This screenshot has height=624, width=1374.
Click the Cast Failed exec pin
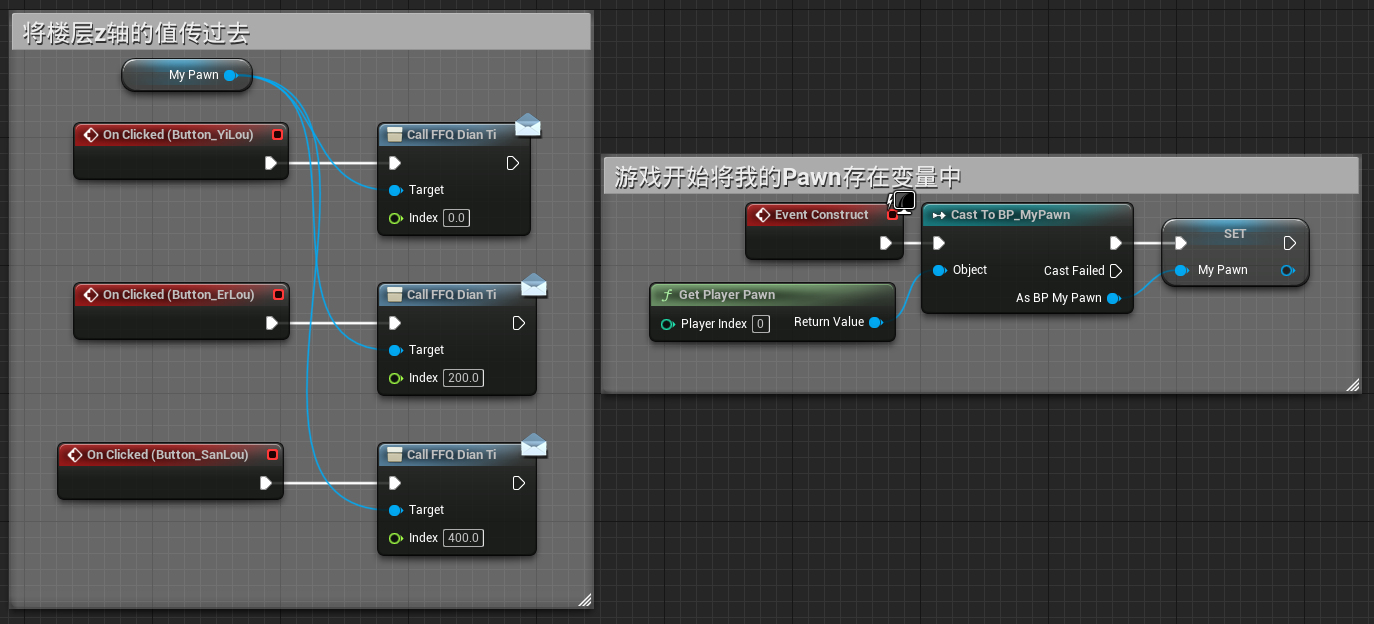1116,270
